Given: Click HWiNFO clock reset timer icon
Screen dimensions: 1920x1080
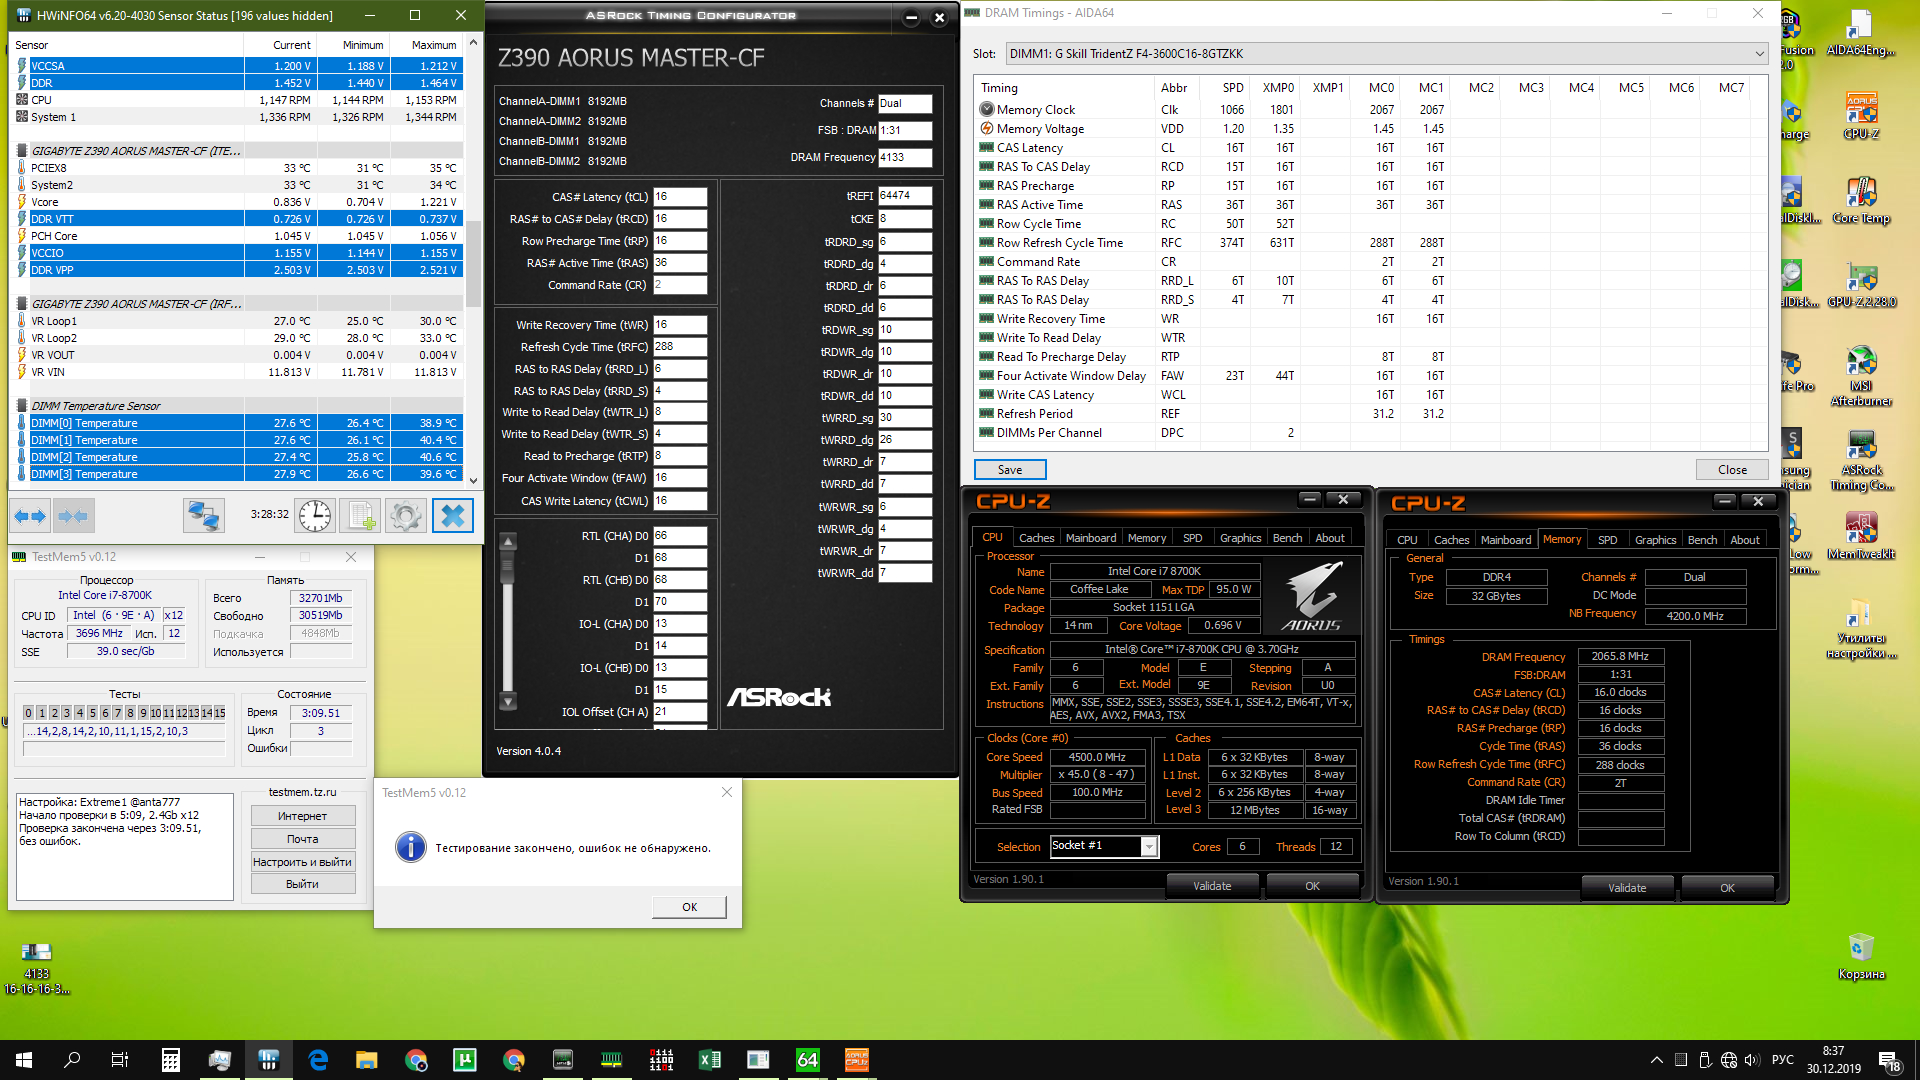Looking at the screenshot, I should tap(315, 516).
